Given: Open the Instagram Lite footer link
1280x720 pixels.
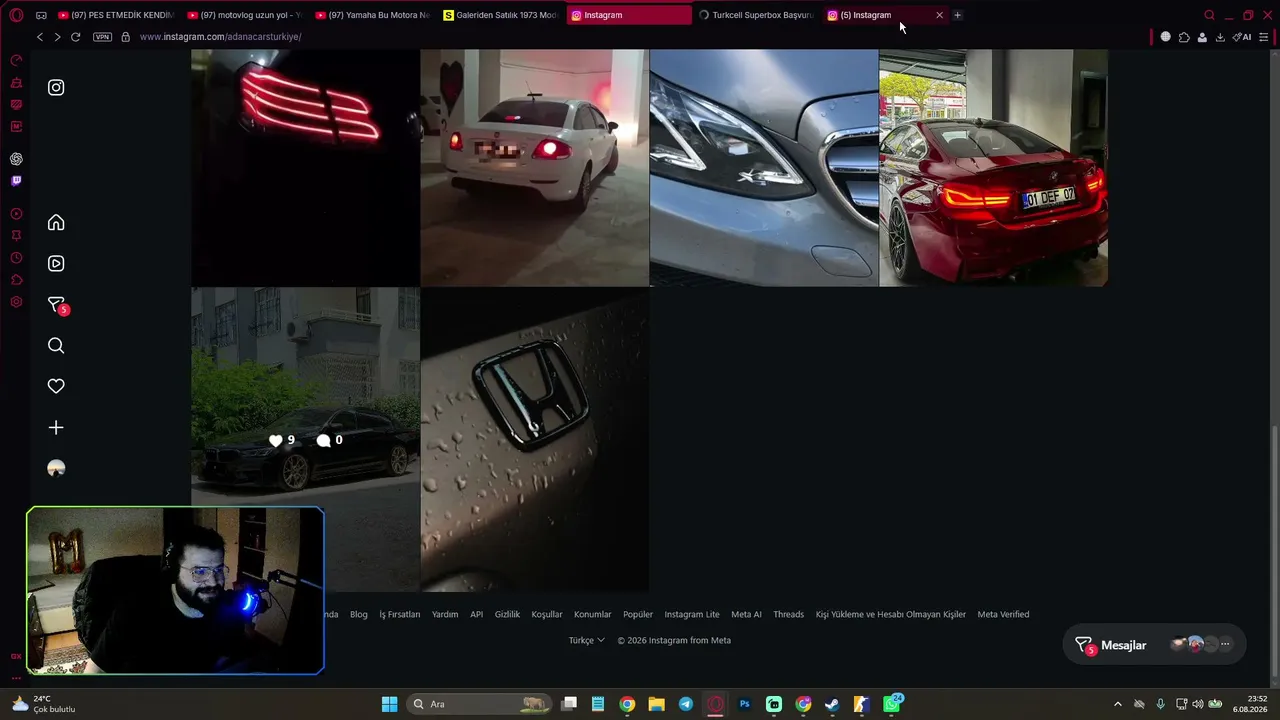Looking at the screenshot, I should pyautogui.click(x=692, y=614).
